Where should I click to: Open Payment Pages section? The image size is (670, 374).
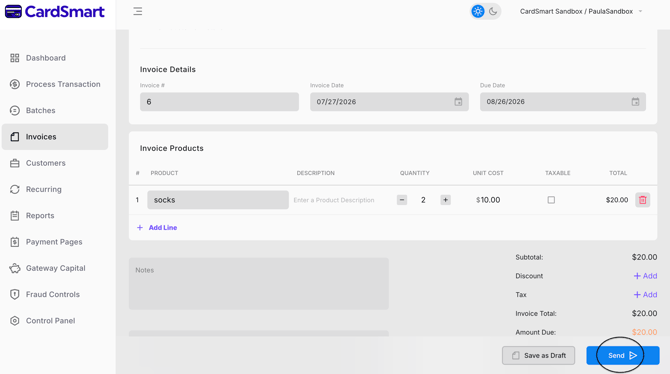click(x=54, y=242)
